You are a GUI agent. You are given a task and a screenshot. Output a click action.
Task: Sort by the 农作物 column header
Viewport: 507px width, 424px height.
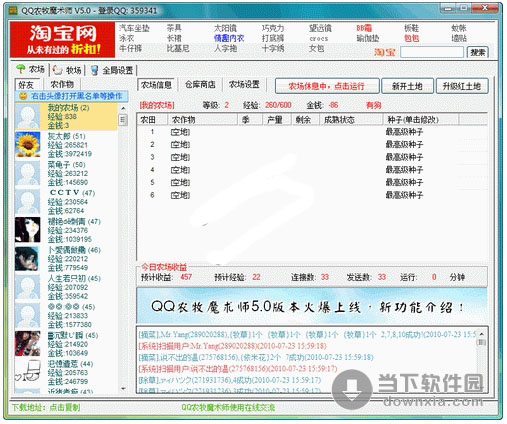pos(202,120)
